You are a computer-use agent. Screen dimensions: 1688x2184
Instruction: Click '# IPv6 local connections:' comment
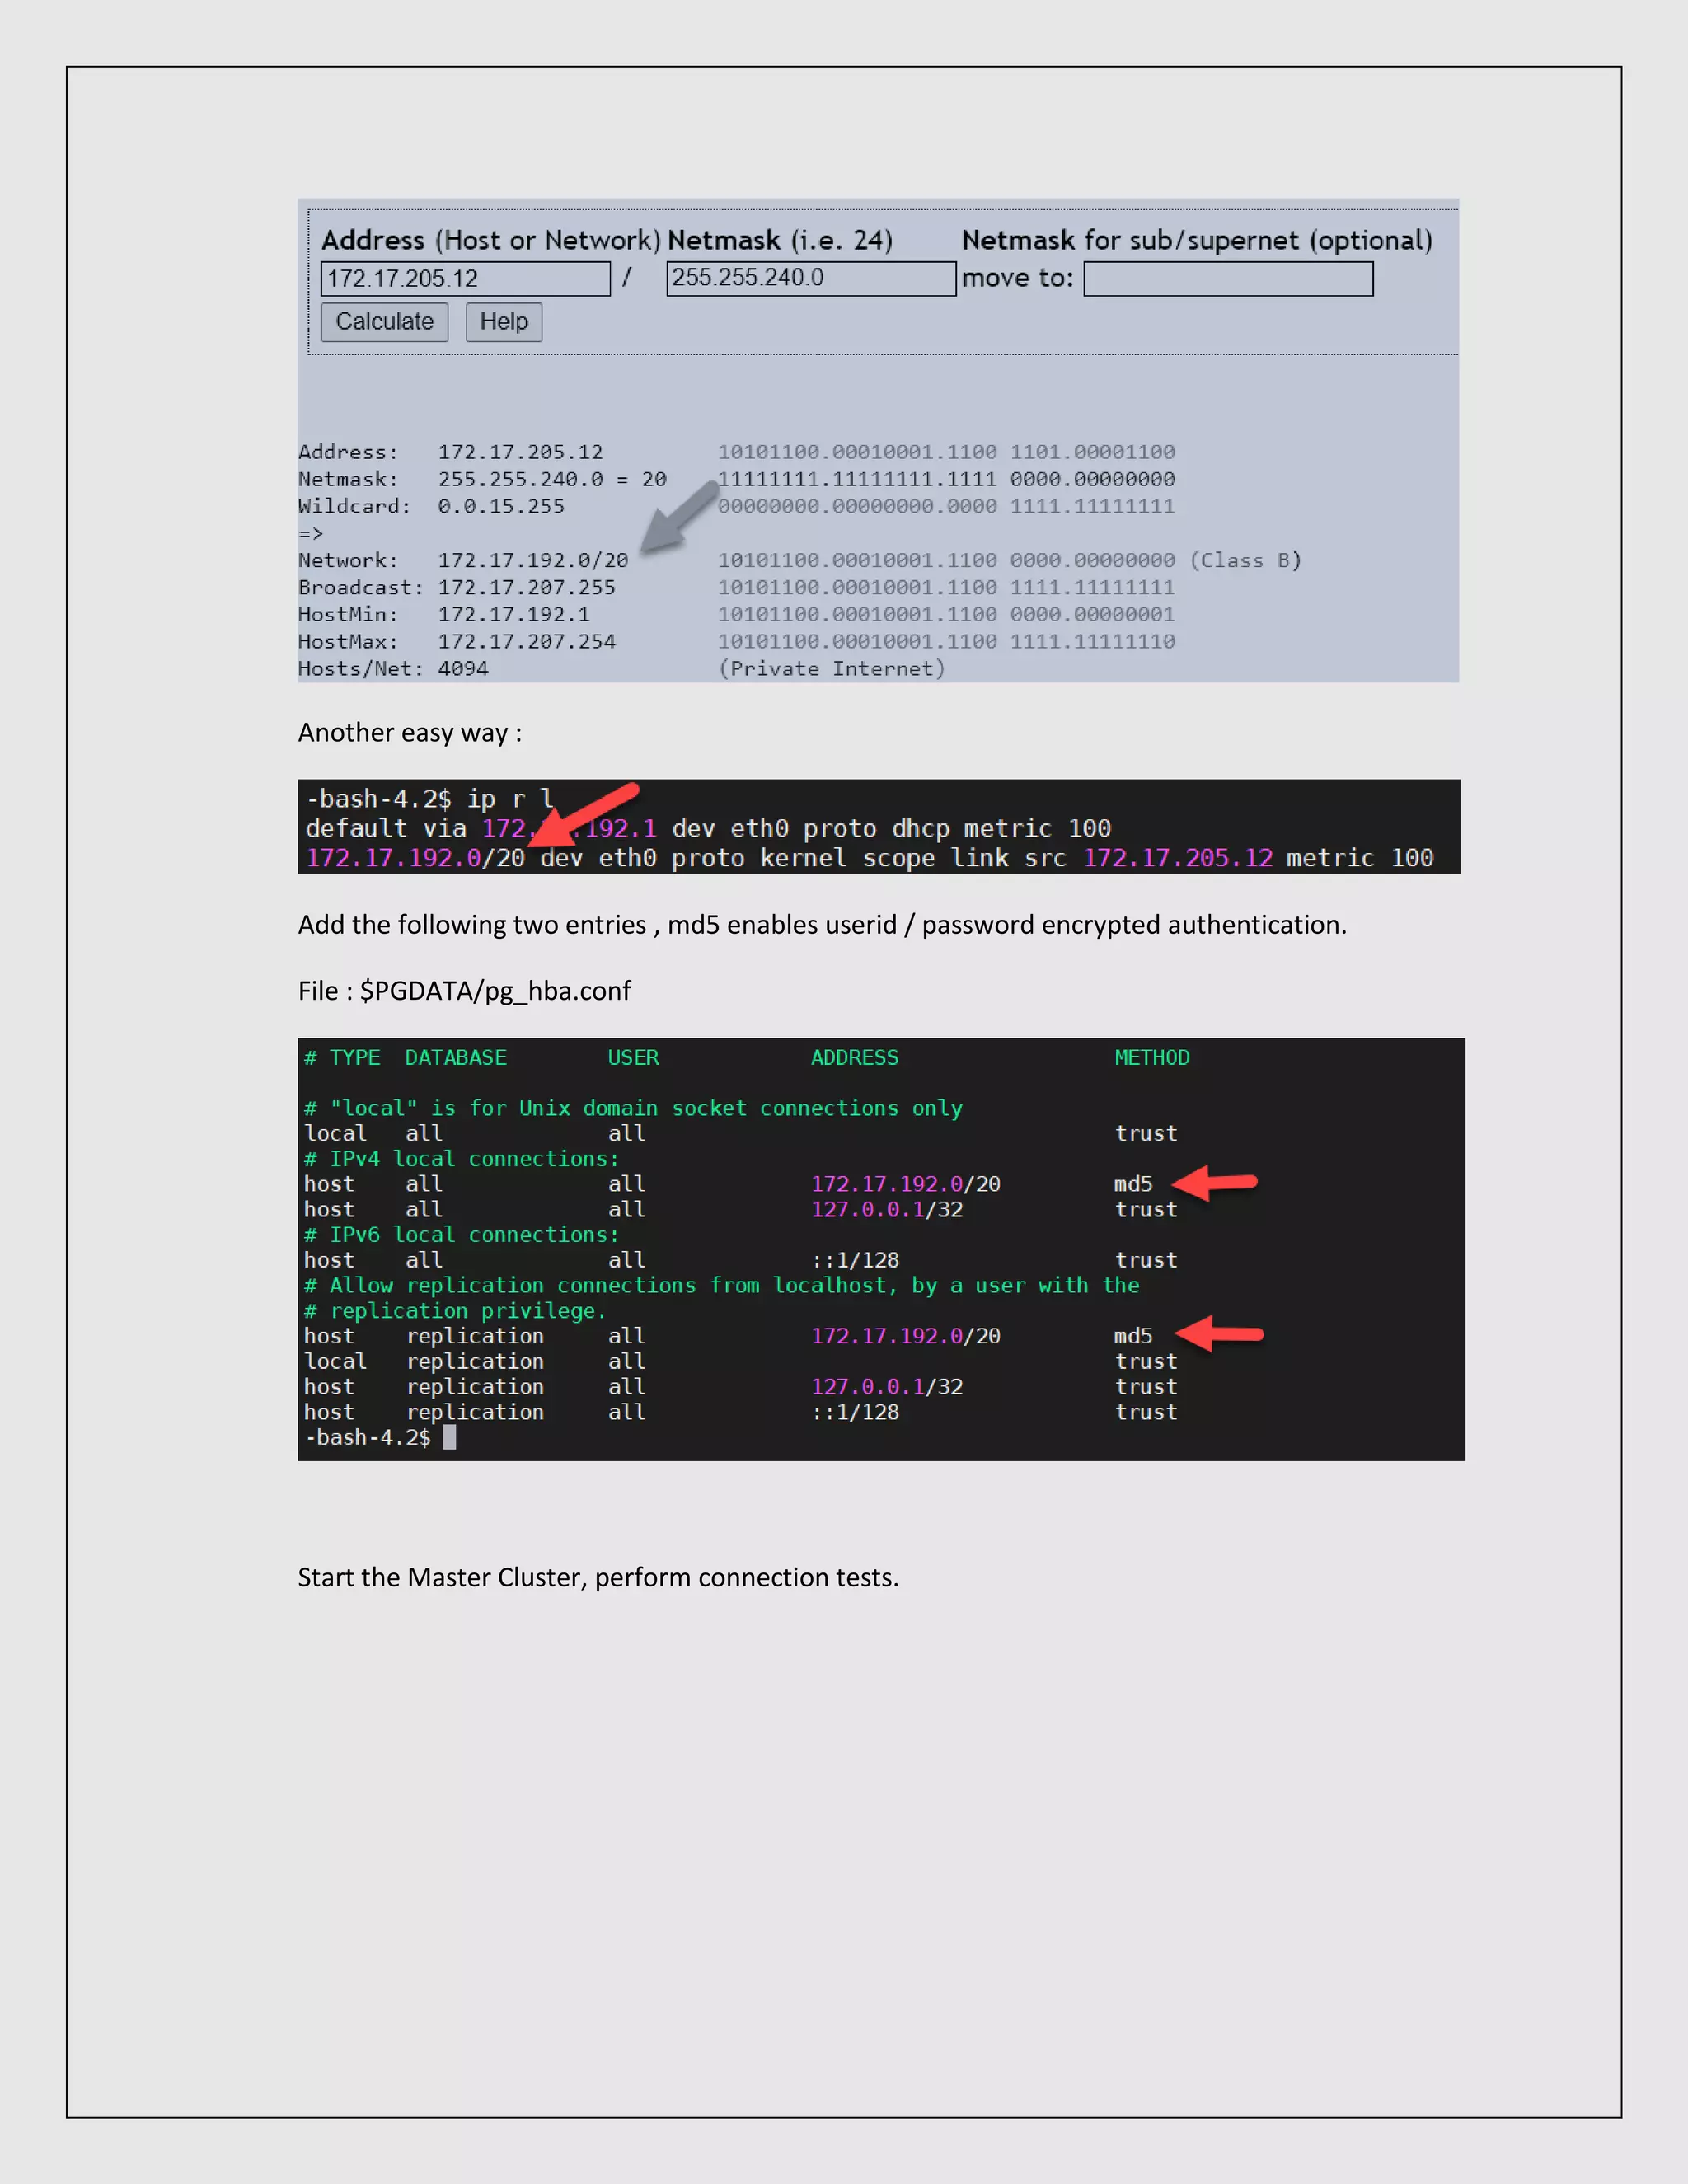tap(462, 1235)
